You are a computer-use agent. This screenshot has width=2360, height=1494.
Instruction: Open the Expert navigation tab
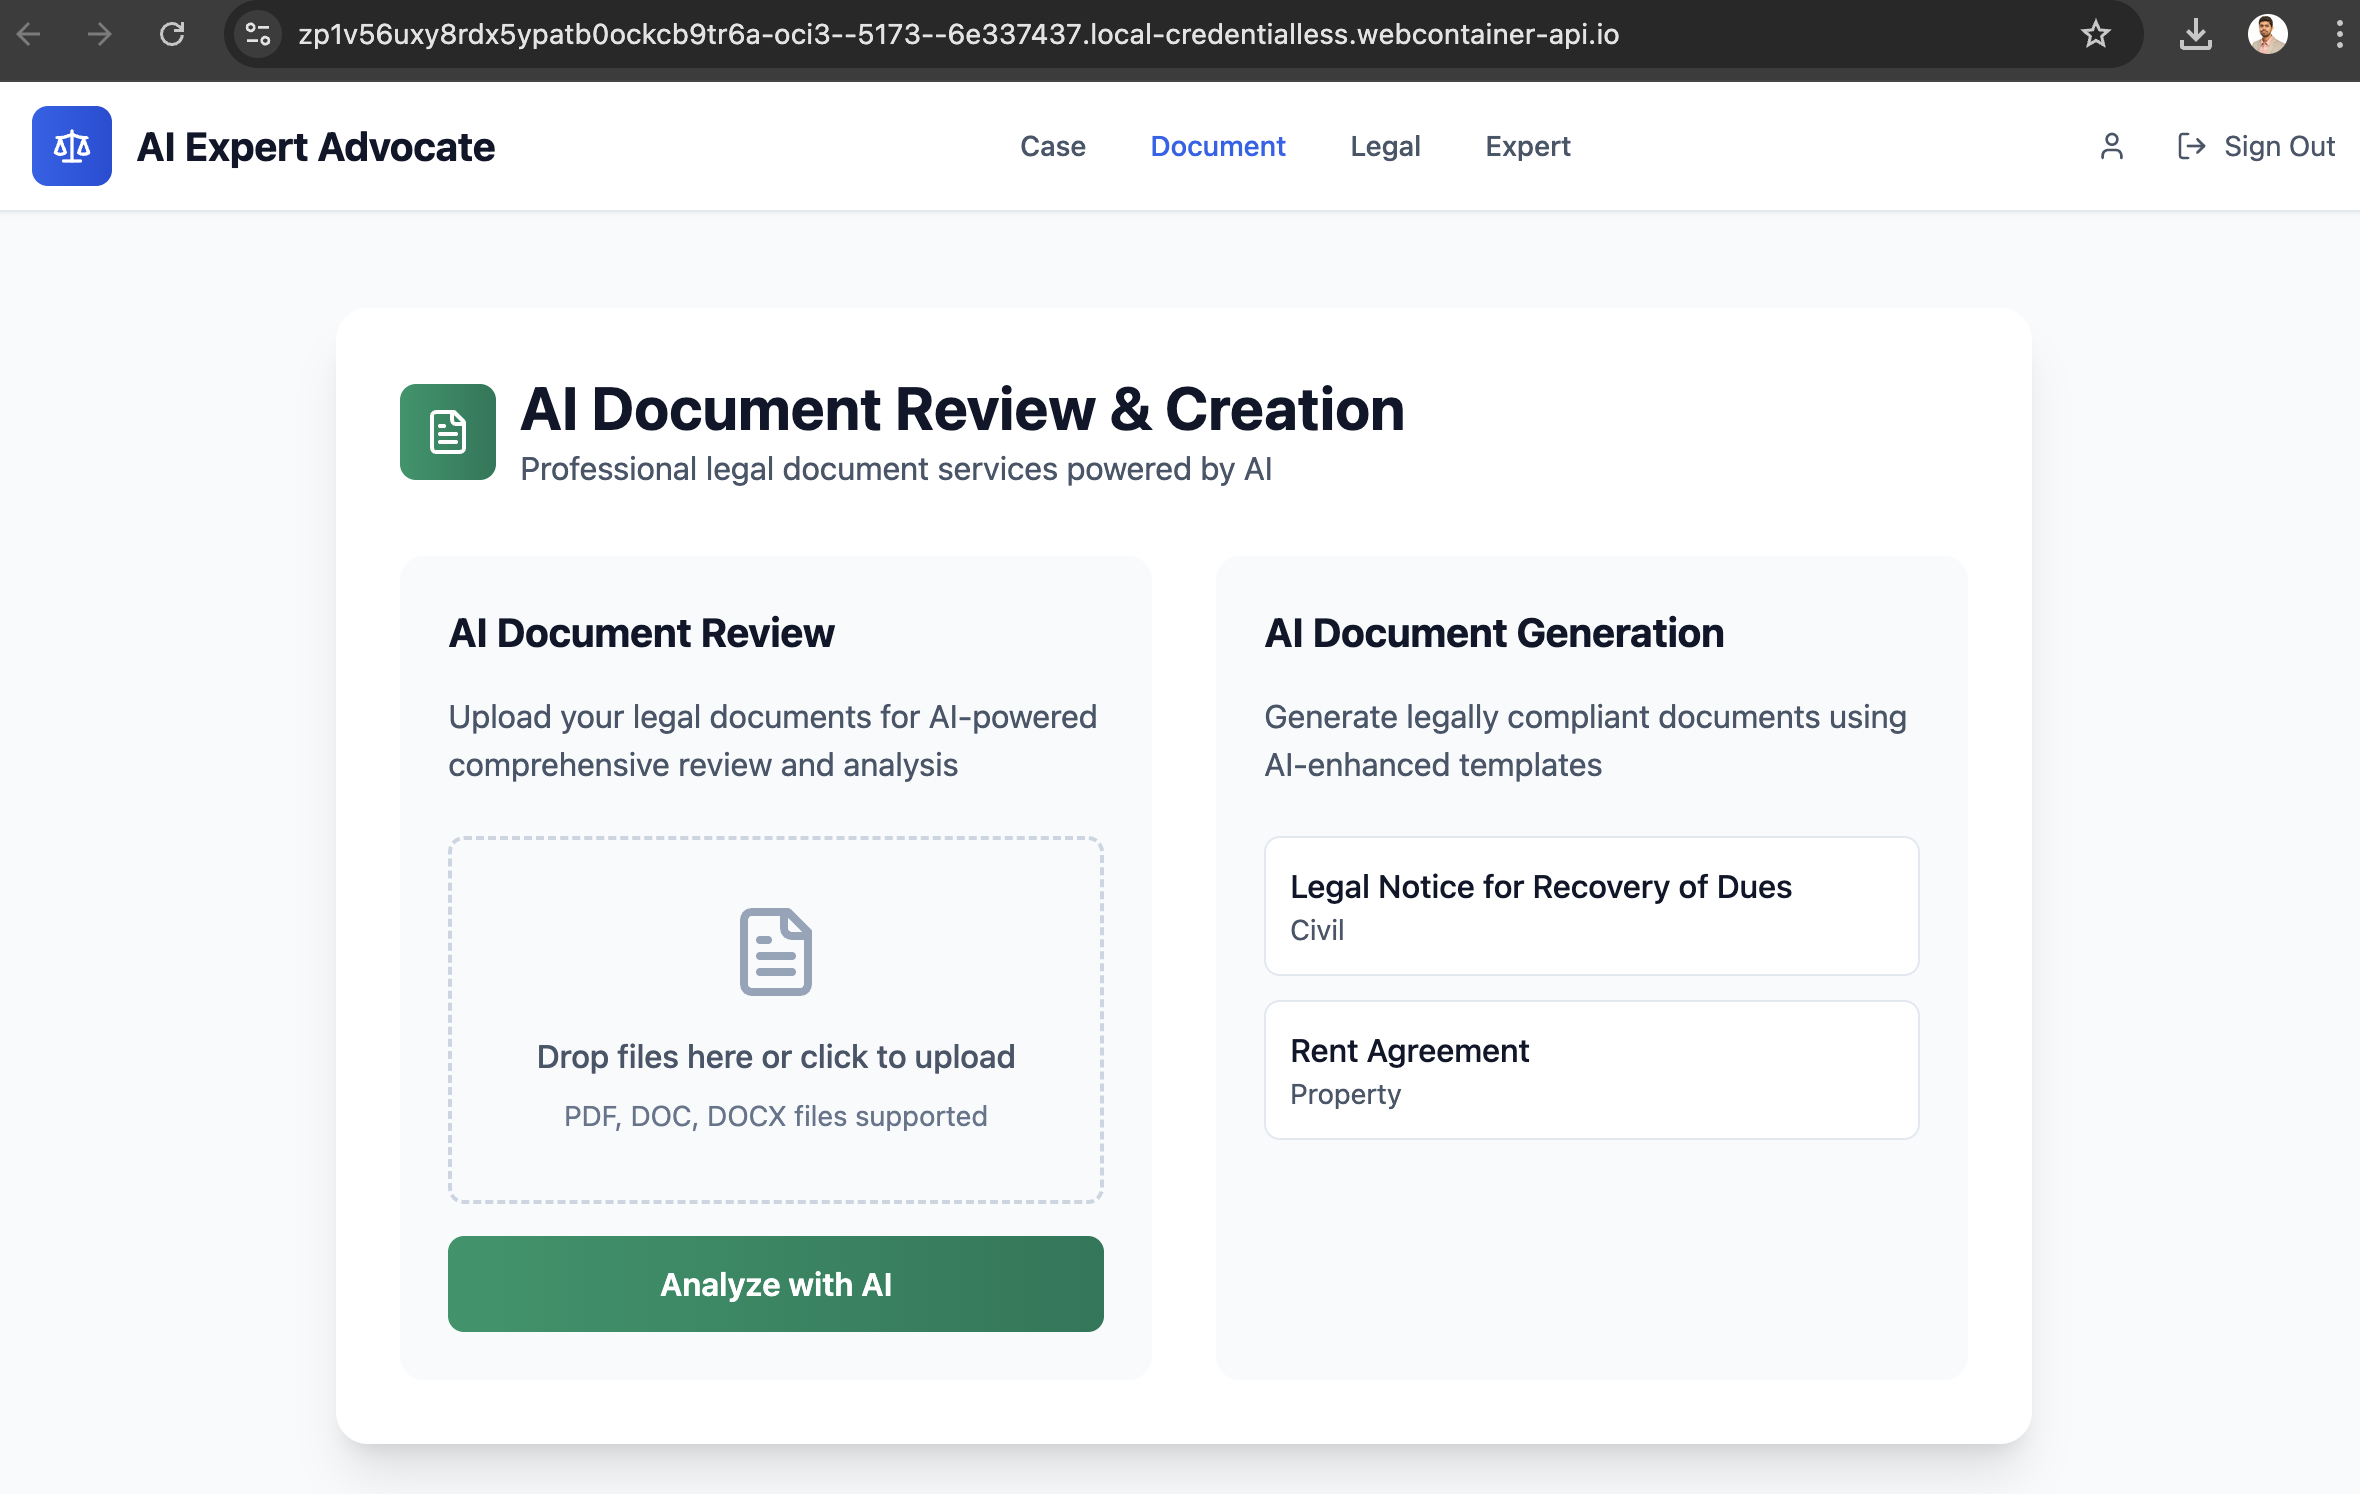click(1527, 146)
